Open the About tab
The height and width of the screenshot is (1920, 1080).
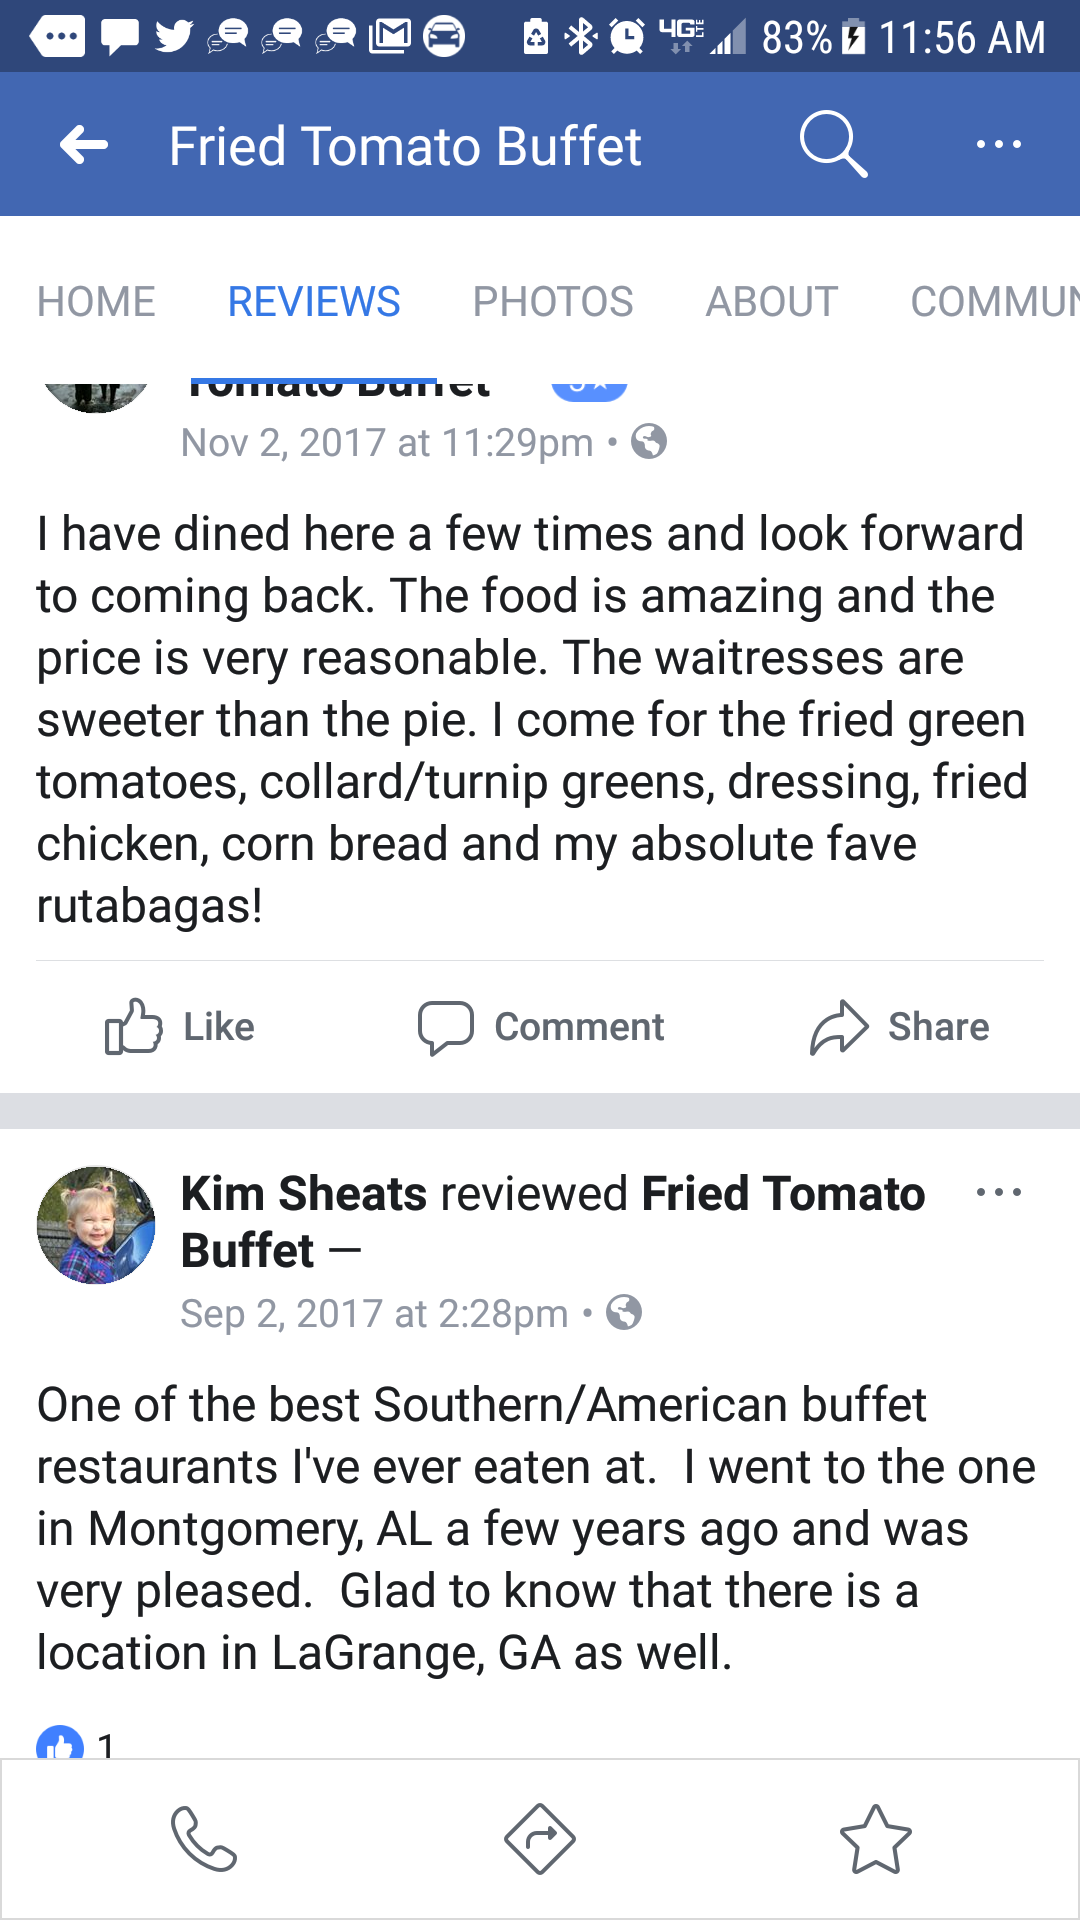click(771, 301)
